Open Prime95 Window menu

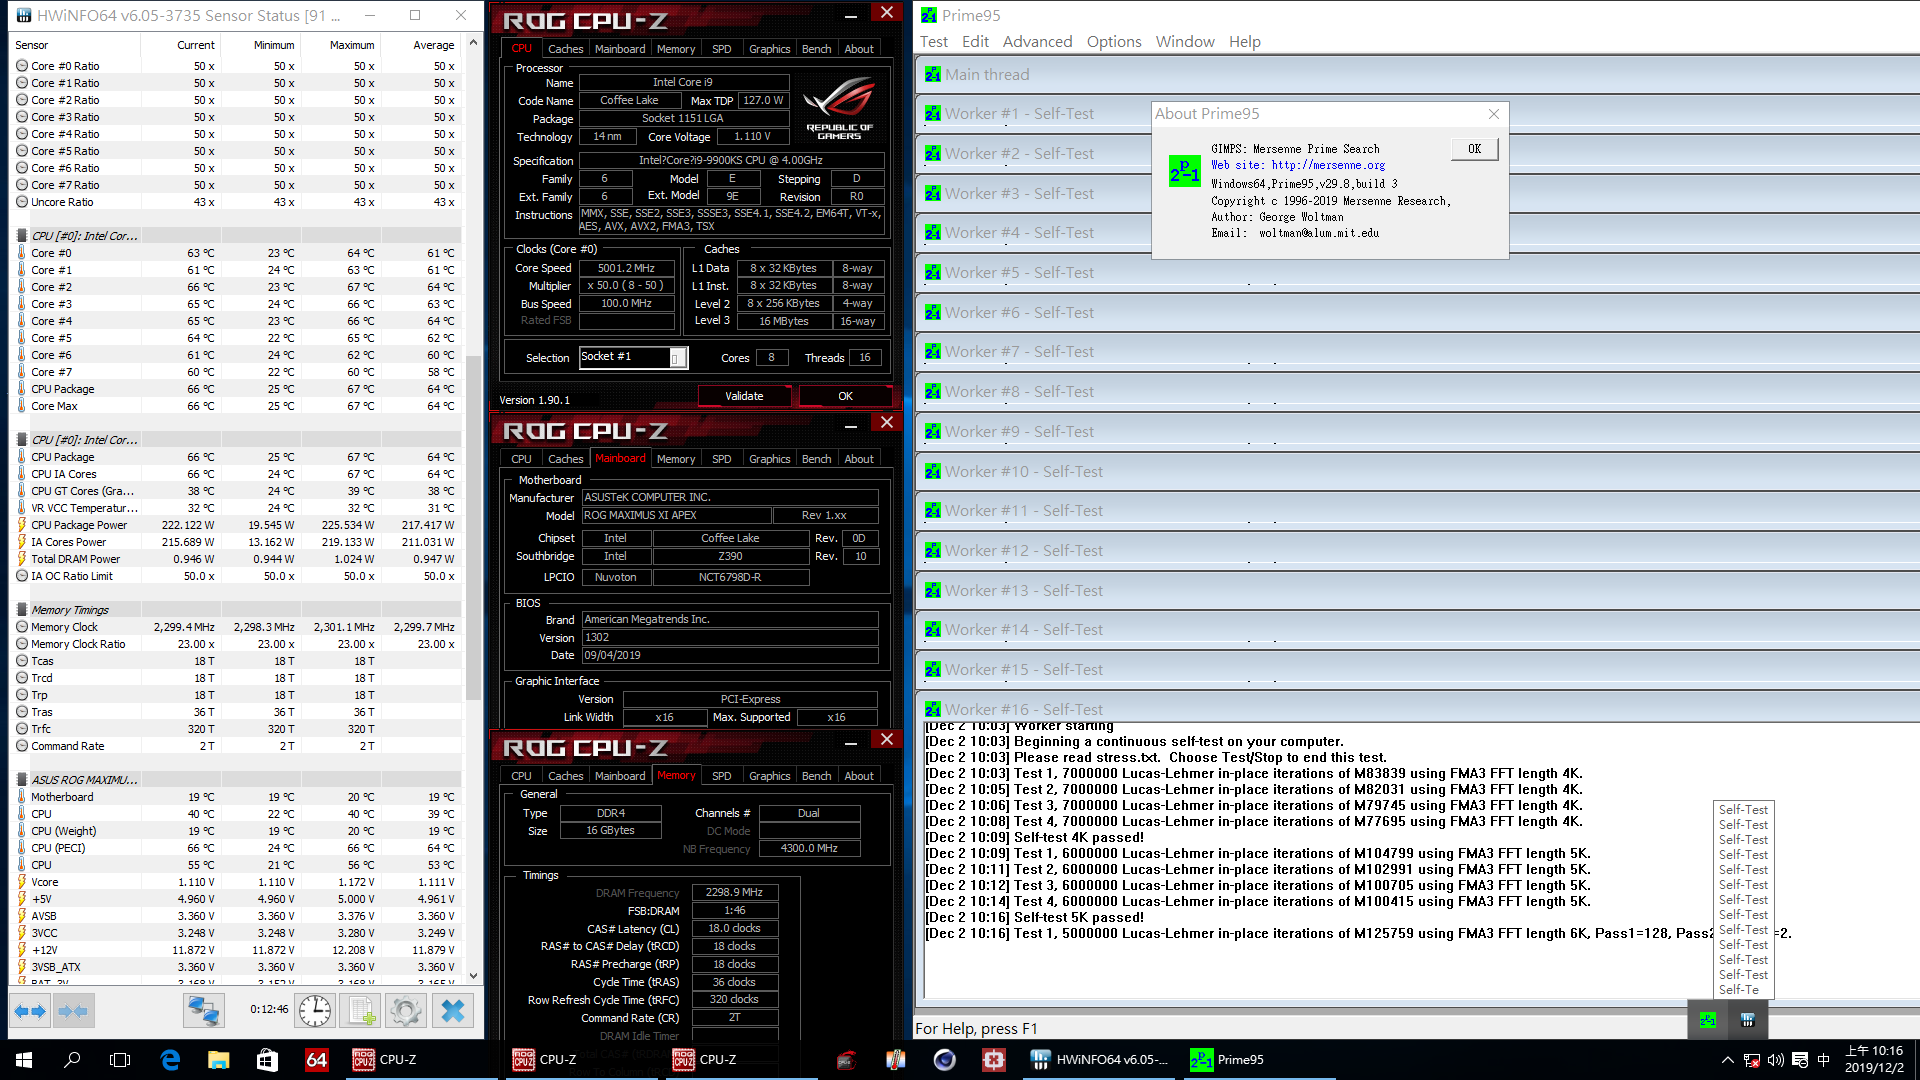1185,42
